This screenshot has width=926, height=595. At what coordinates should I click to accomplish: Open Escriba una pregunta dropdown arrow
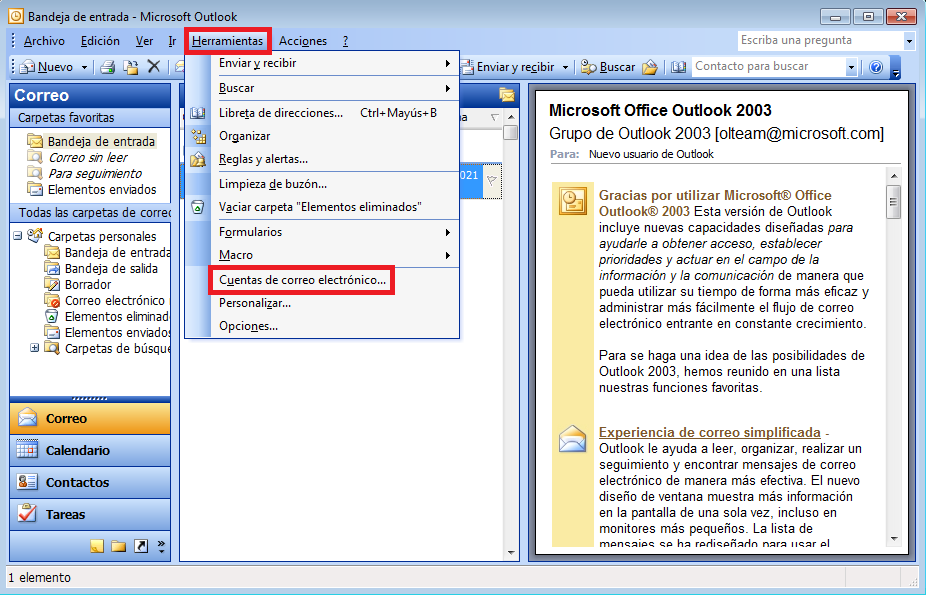pyautogui.click(x=909, y=41)
